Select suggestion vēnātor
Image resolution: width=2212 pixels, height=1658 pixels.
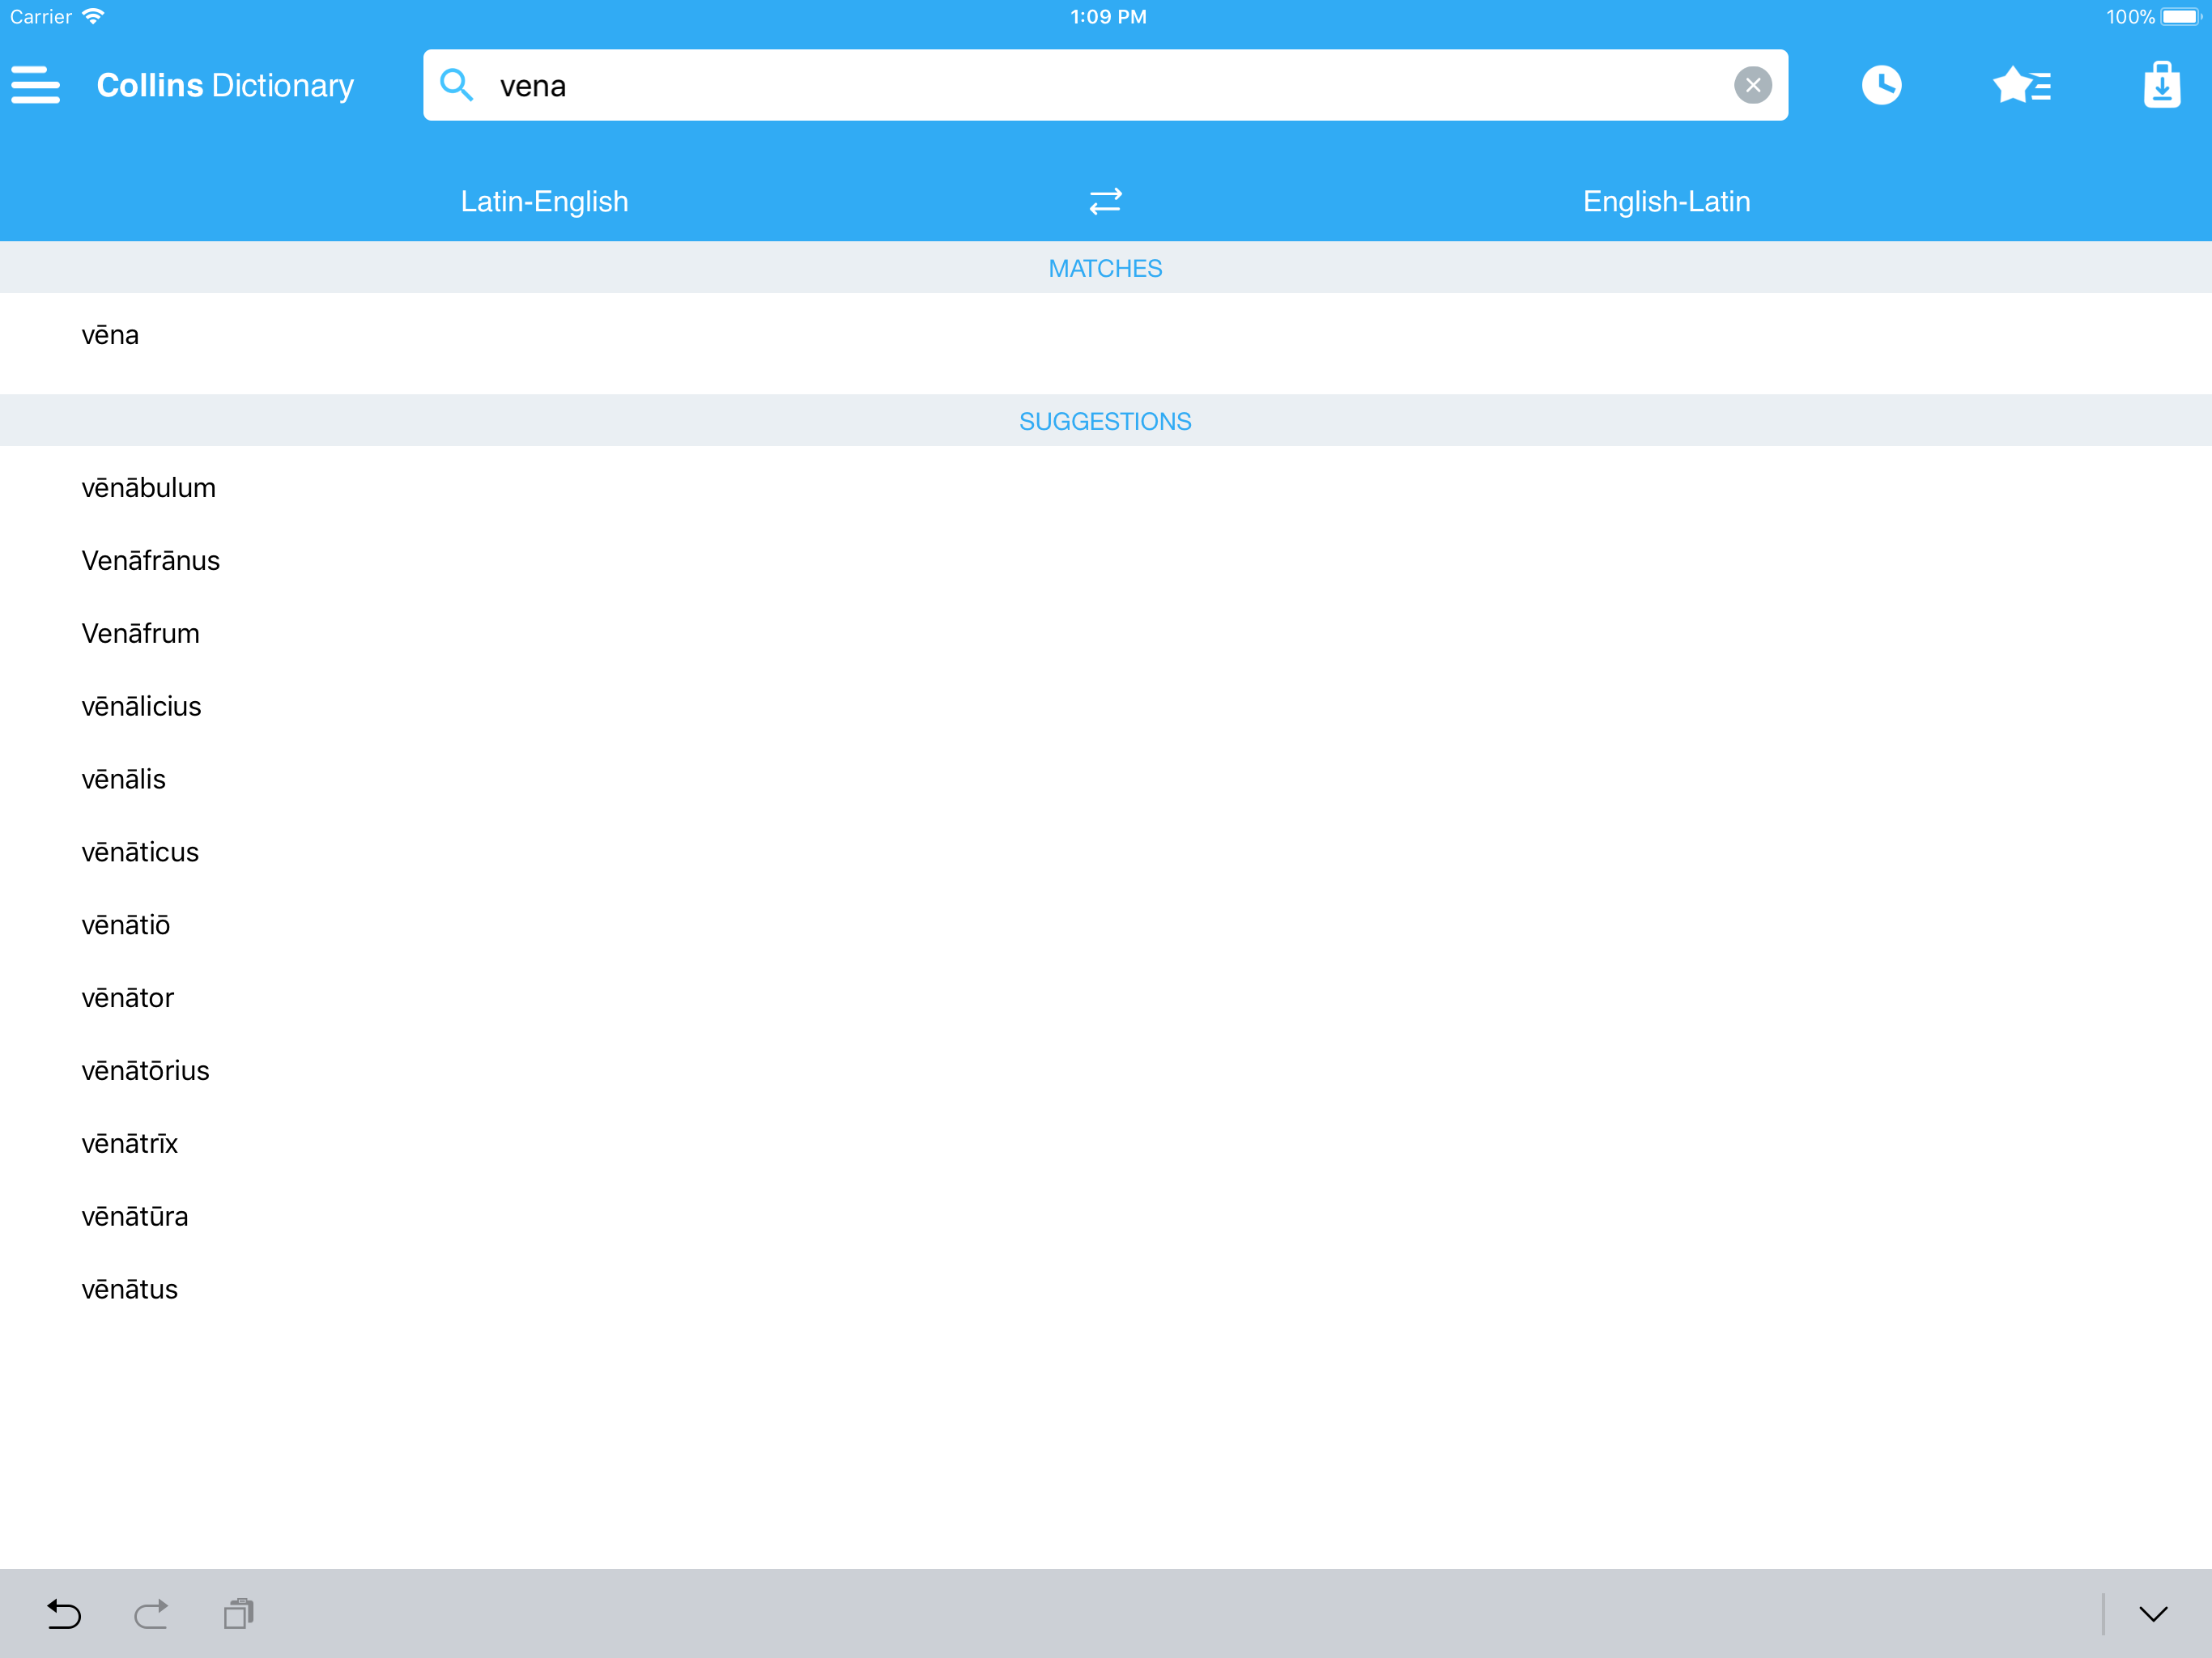point(127,998)
